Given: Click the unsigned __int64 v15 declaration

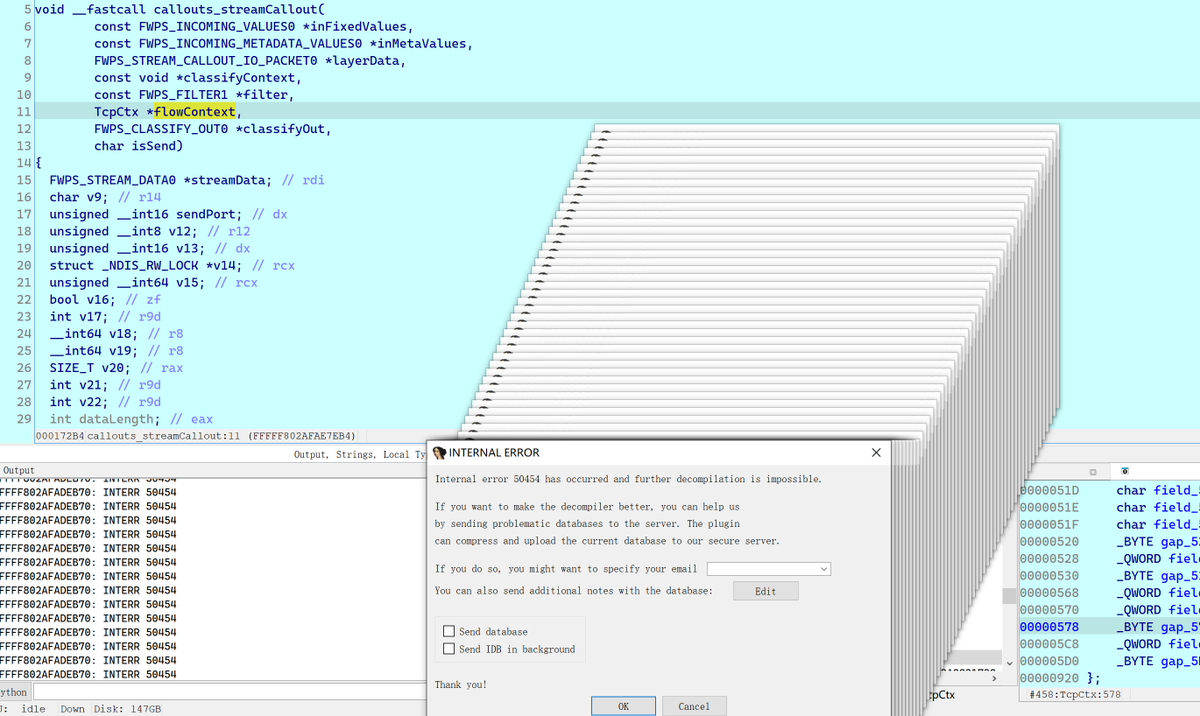Looking at the screenshot, I should tap(129, 282).
